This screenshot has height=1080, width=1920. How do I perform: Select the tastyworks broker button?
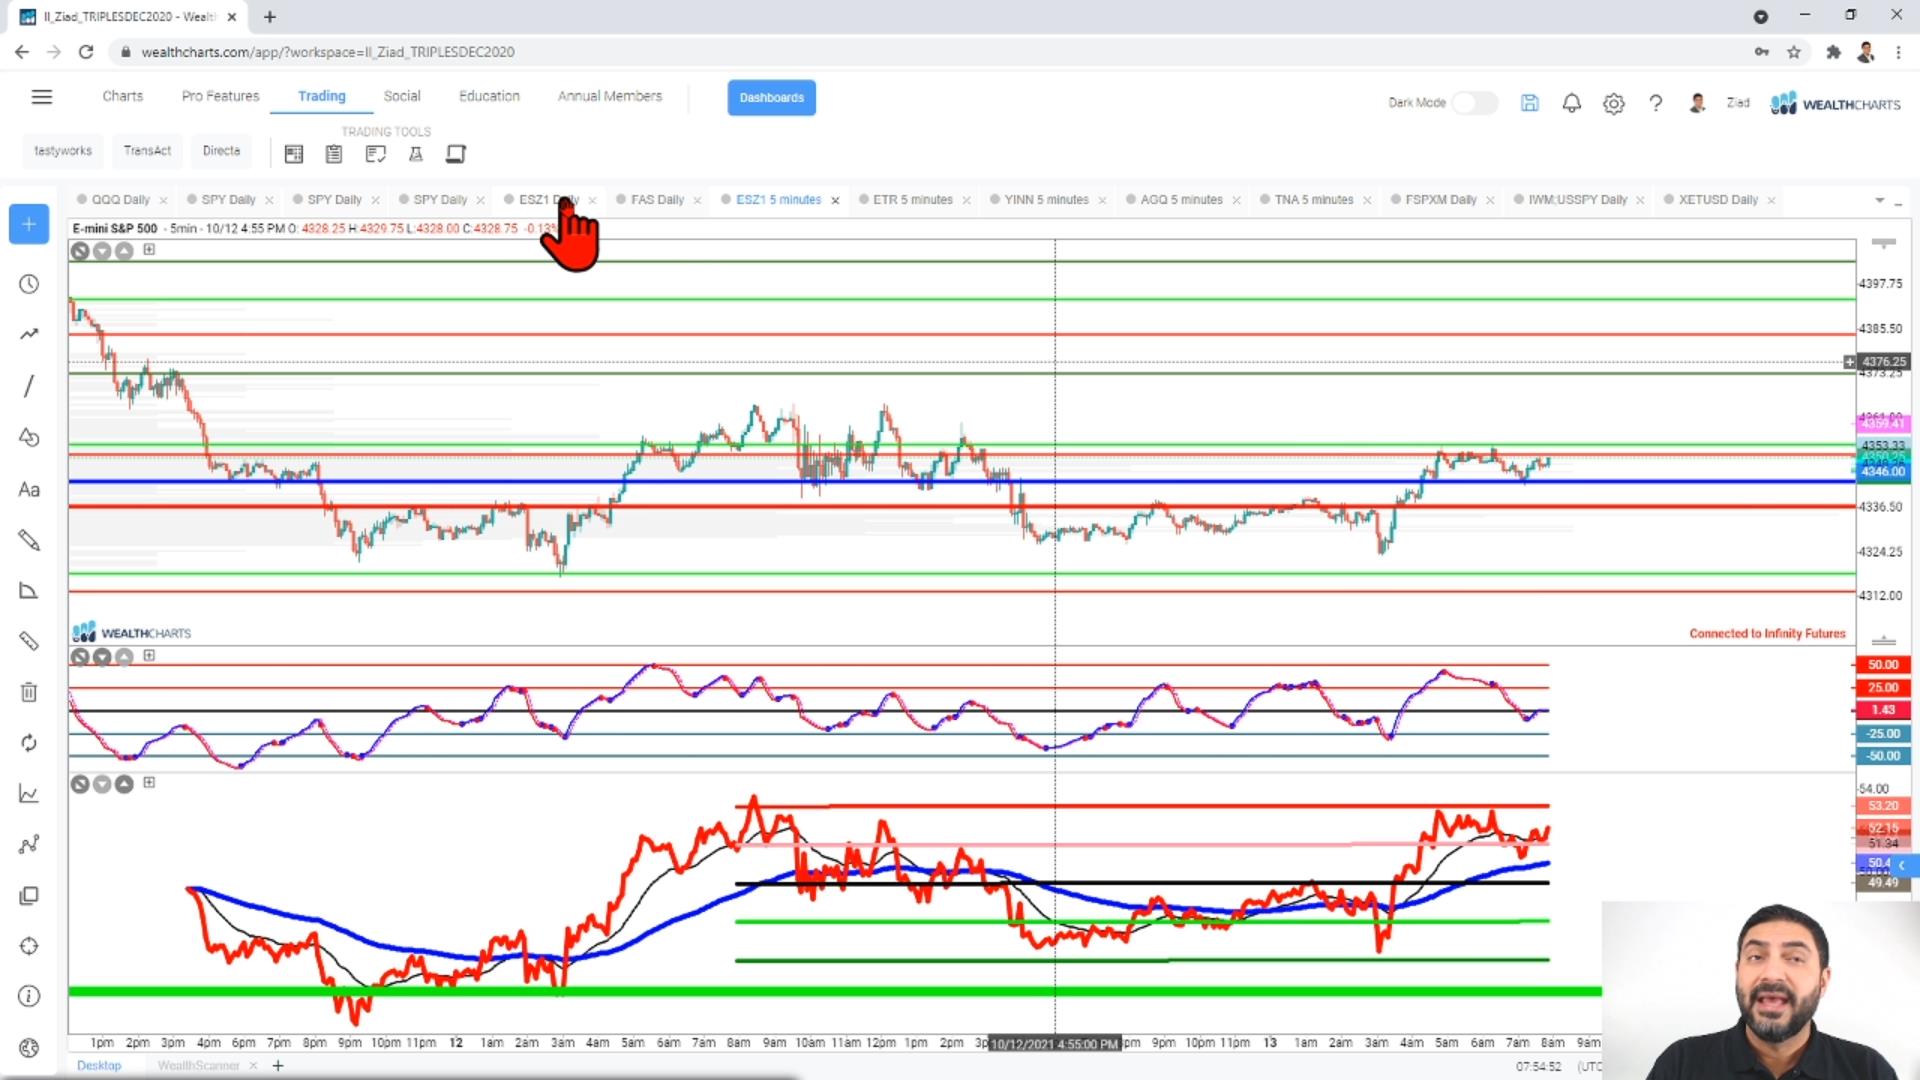pos(63,151)
